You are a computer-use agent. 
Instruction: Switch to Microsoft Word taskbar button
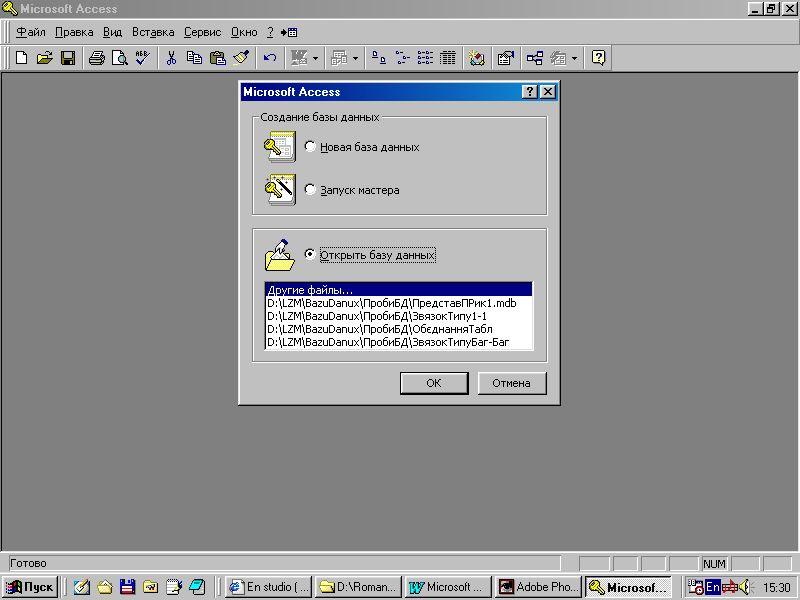pos(448,587)
